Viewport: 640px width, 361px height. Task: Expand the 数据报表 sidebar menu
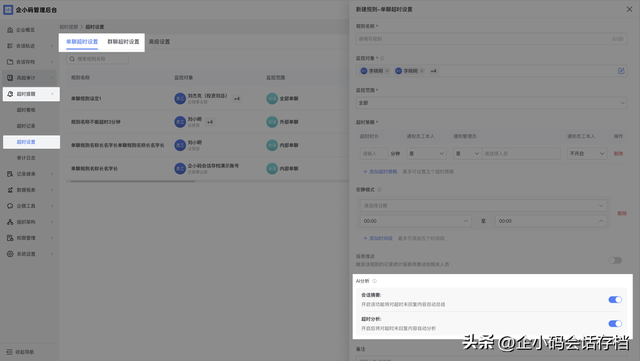[52, 190]
